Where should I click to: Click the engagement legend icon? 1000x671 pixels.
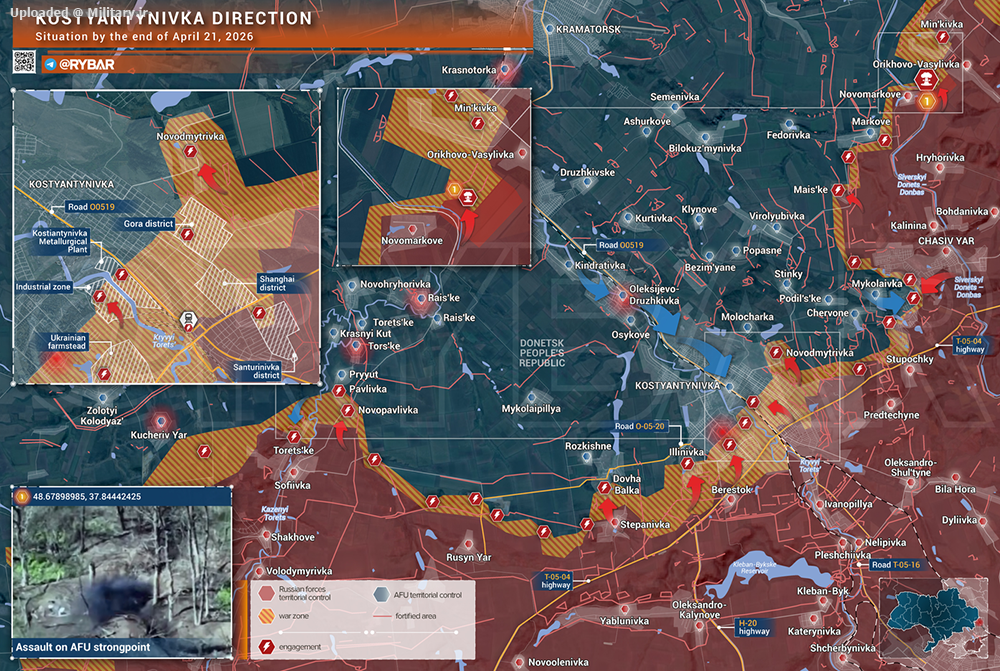(x=267, y=647)
